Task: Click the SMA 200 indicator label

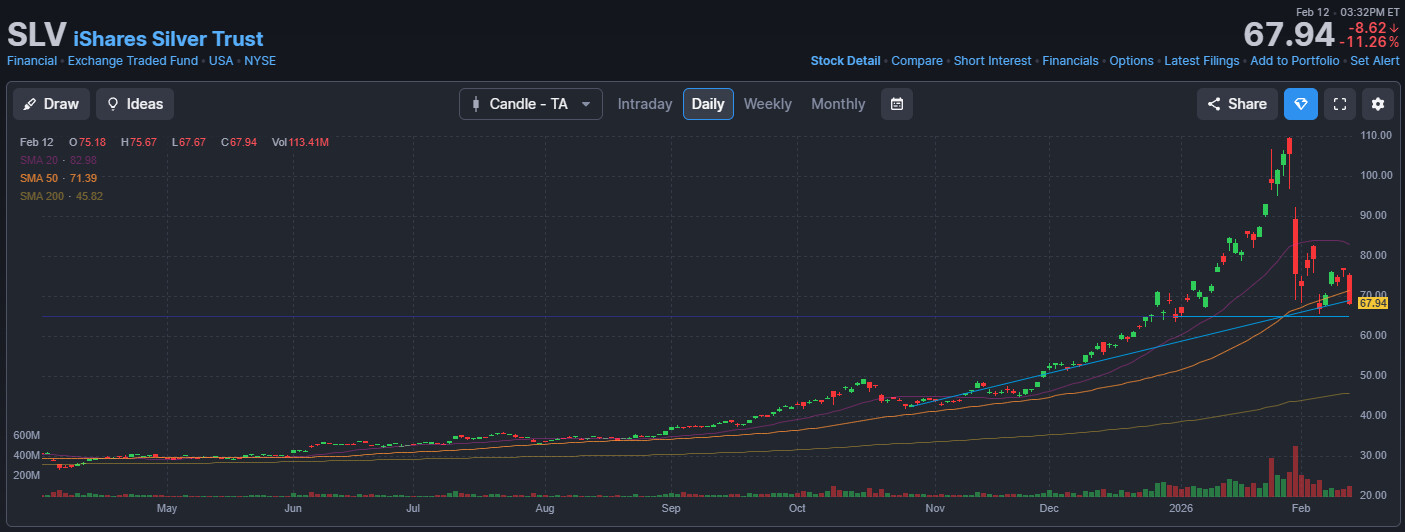Action: click(61, 196)
